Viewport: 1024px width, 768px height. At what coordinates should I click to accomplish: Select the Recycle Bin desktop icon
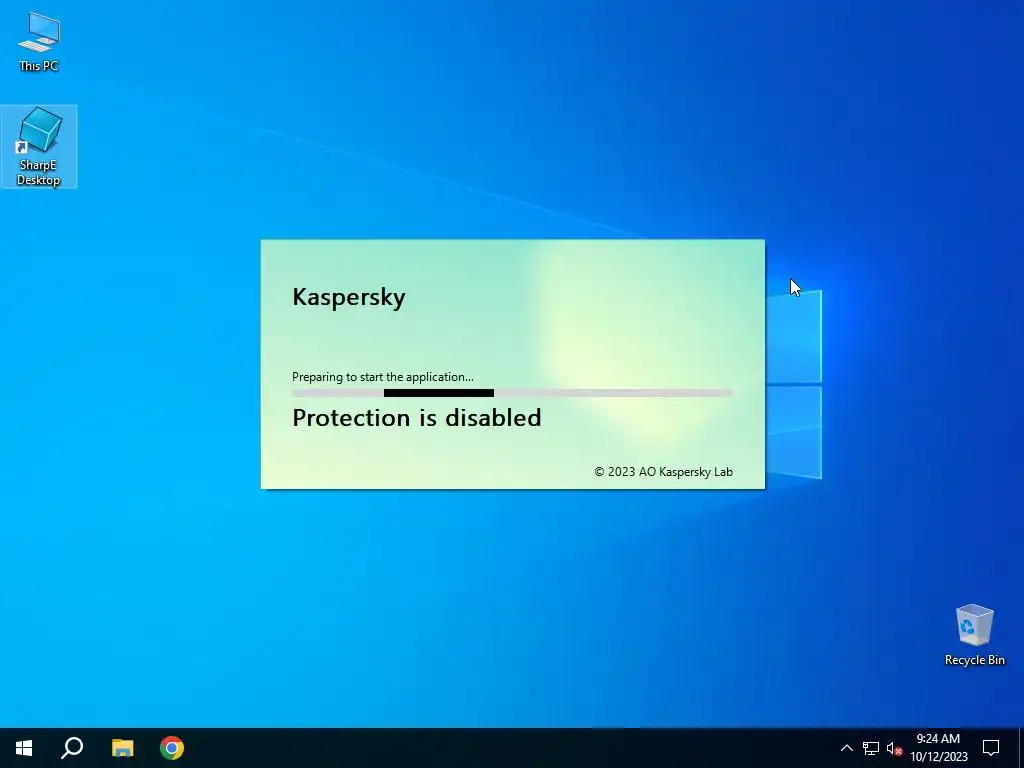[974, 635]
